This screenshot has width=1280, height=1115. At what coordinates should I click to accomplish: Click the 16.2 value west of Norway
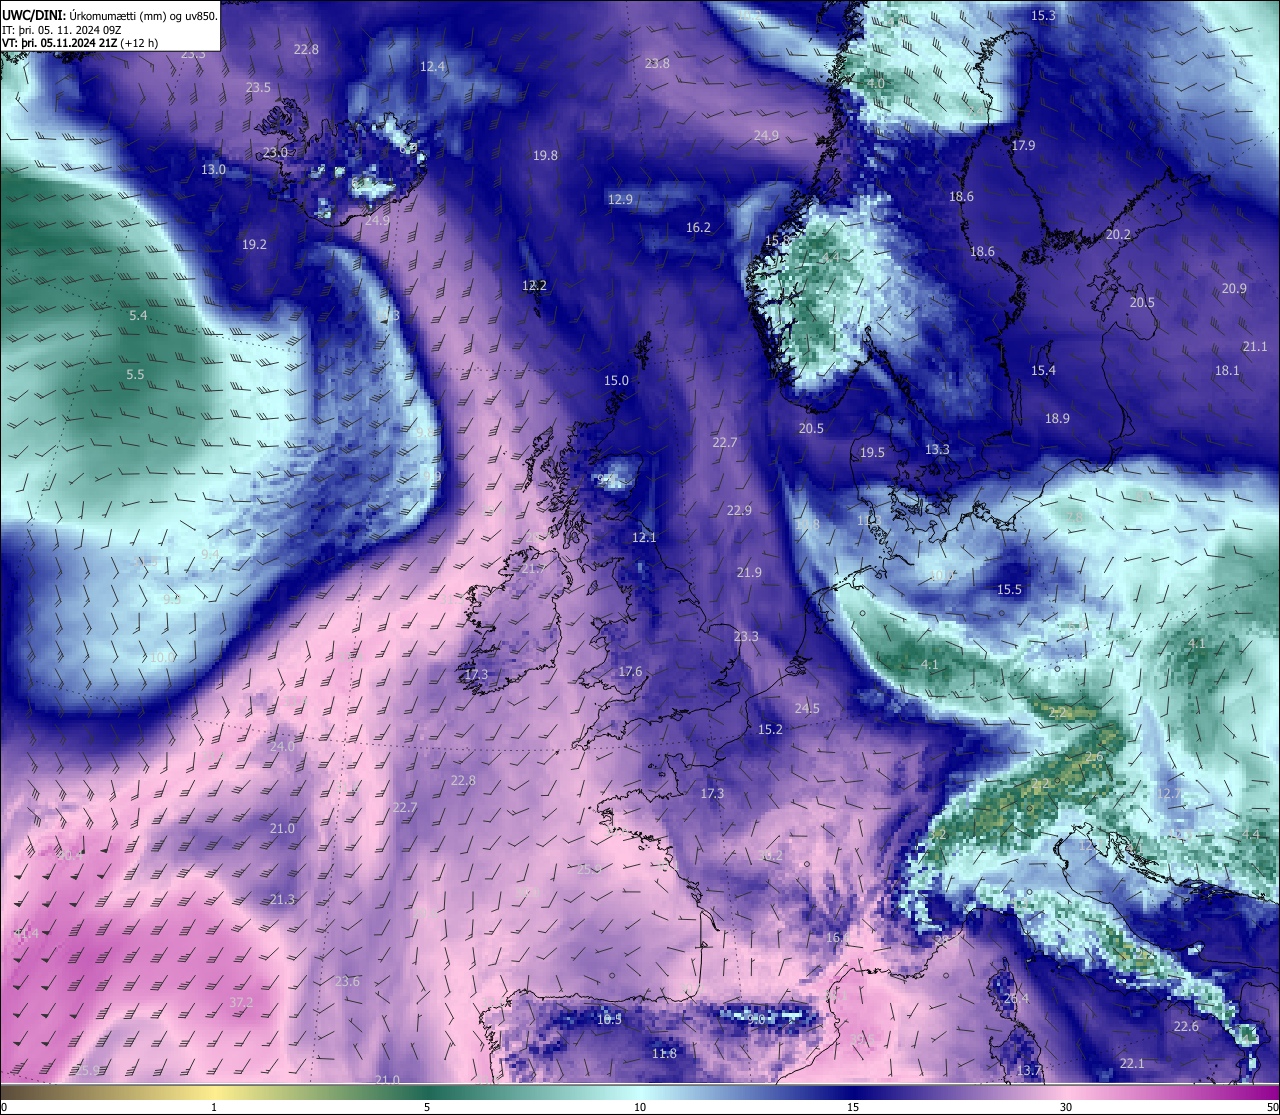tap(698, 228)
